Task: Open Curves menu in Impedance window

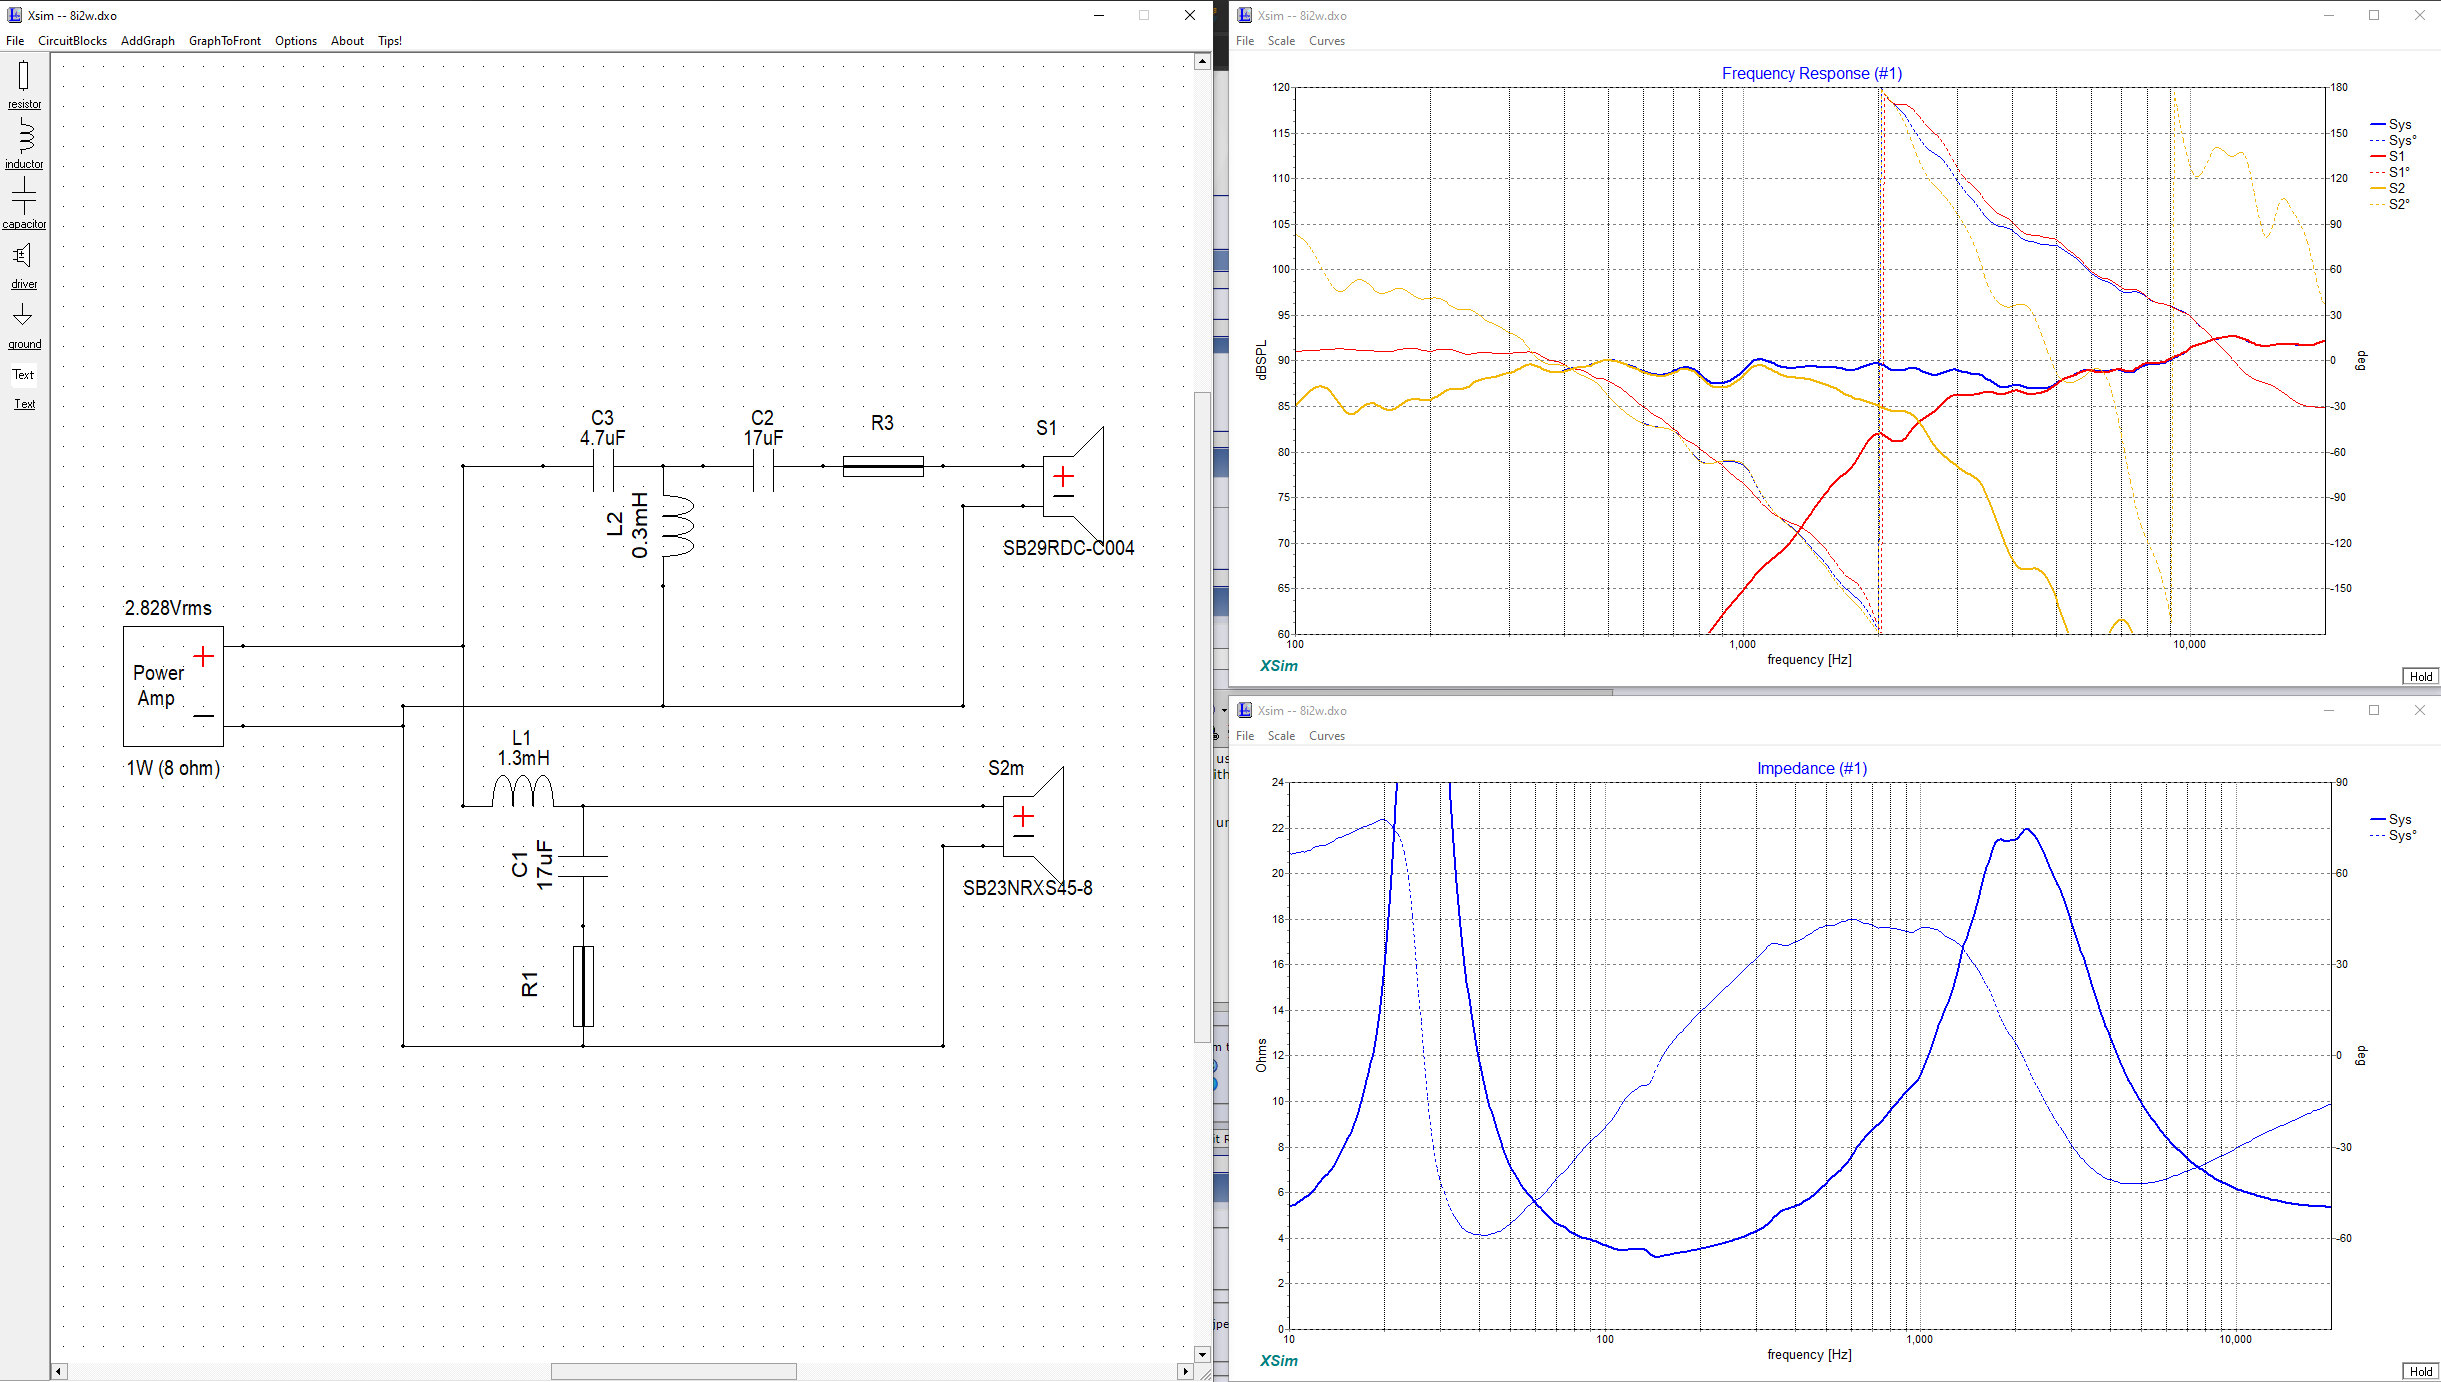Action: pos(1327,736)
